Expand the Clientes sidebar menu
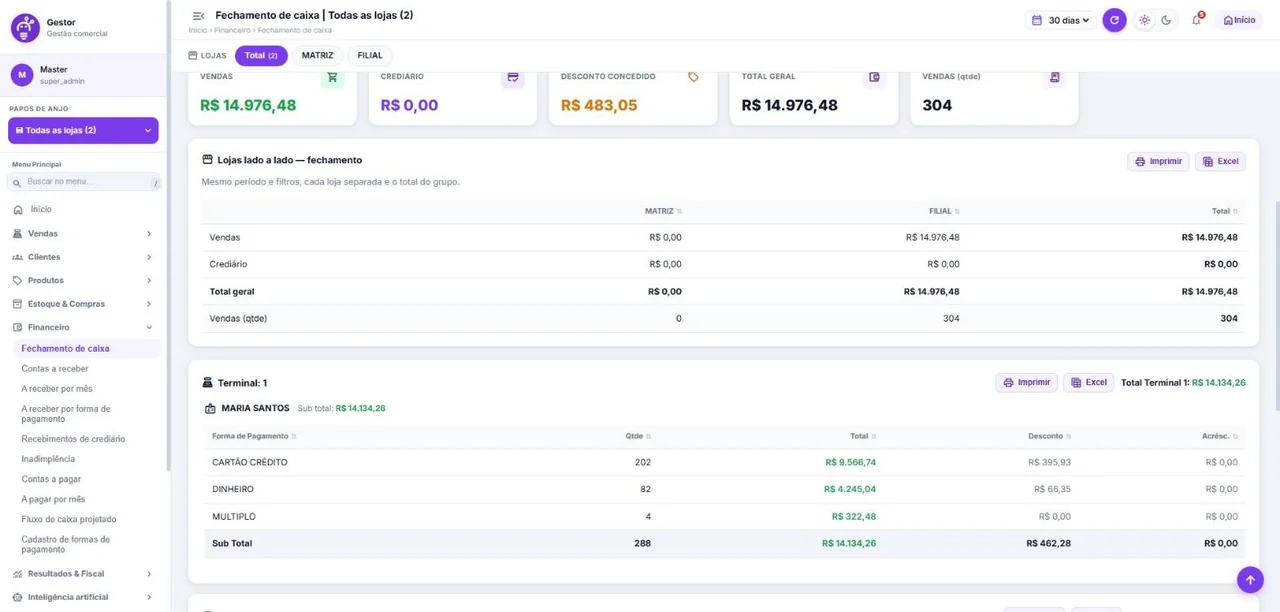The width and height of the screenshot is (1280, 612). pyautogui.click(x=83, y=257)
